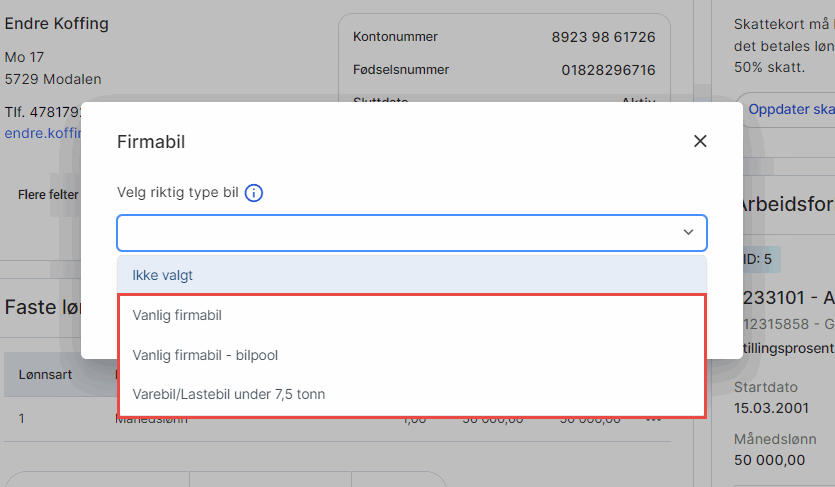
Task: Open three-dot menu on salary row
Action: [655, 418]
